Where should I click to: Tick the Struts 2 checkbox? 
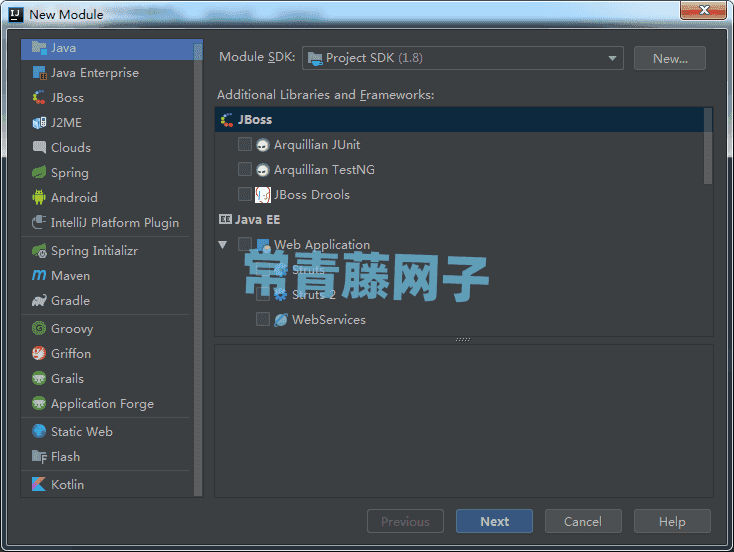pyautogui.click(x=263, y=294)
